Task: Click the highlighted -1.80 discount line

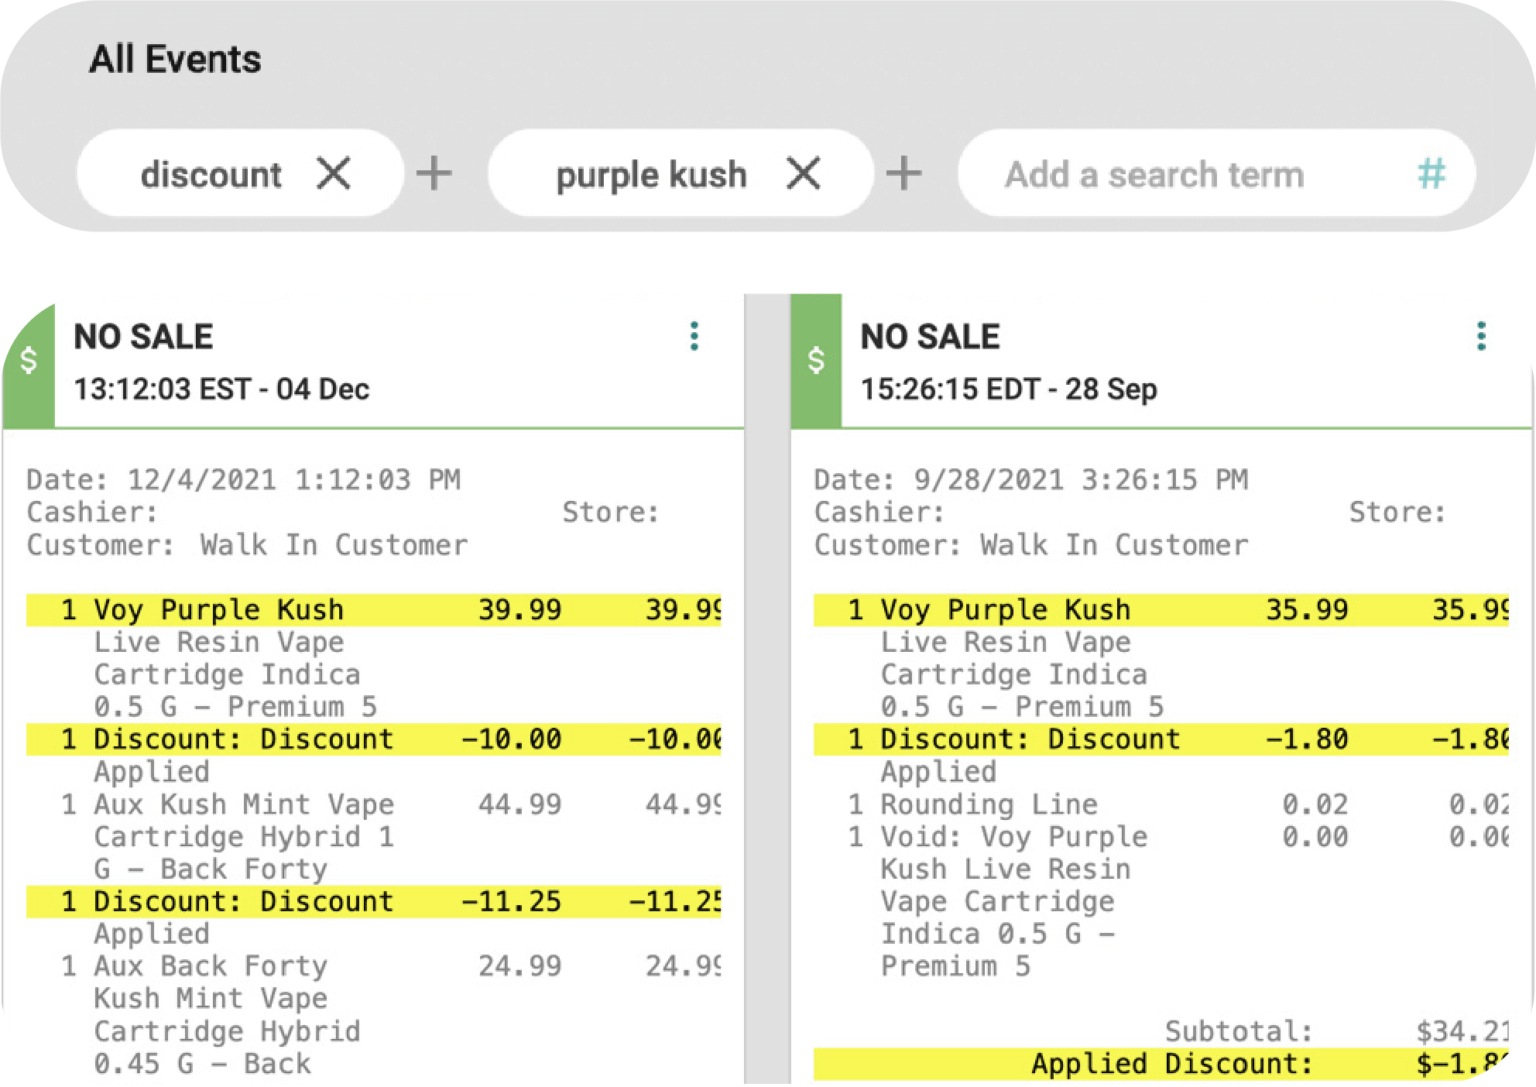Action: point(1160,740)
